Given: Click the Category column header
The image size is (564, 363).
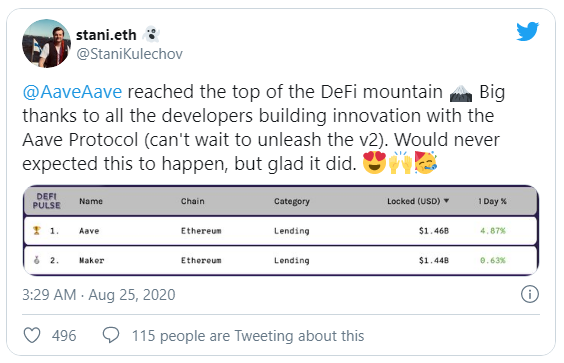Looking at the screenshot, I should 292,201.
